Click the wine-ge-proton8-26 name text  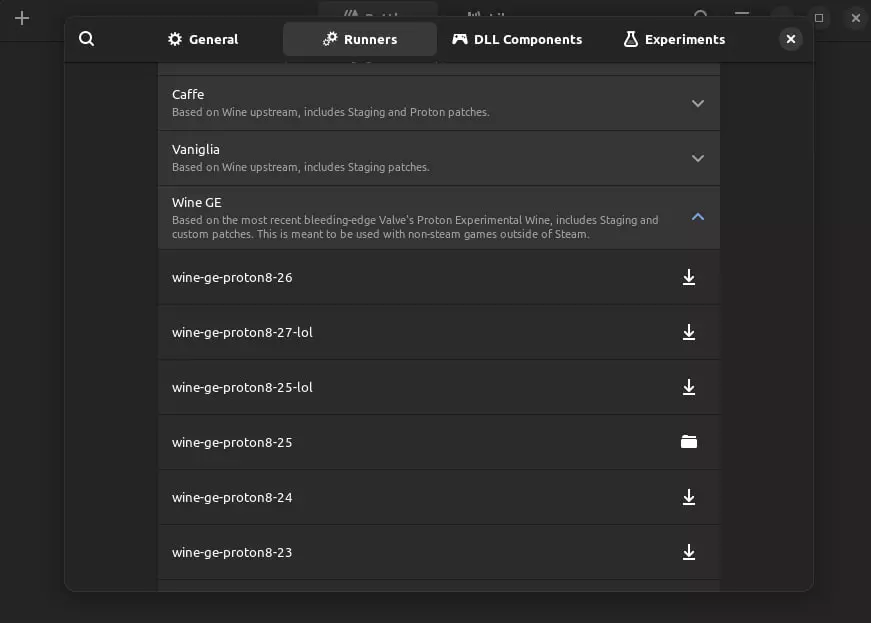pos(232,277)
